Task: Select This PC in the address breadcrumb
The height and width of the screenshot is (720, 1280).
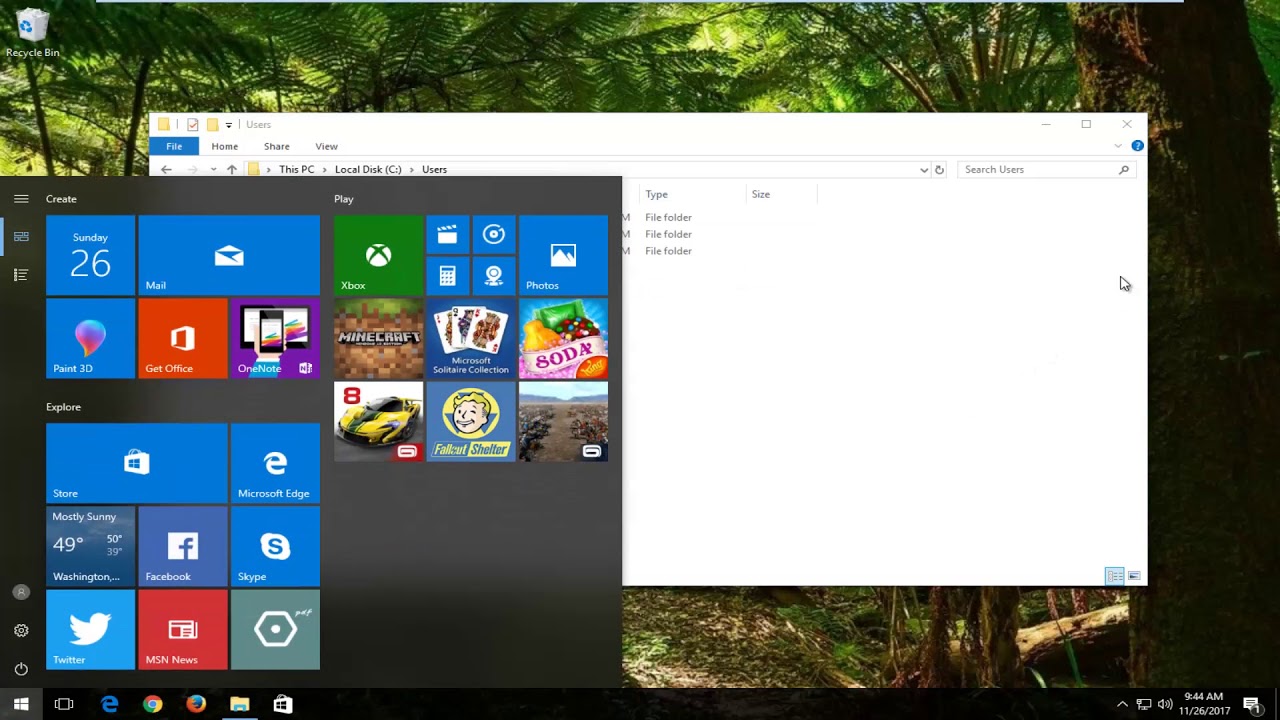Action: point(296,170)
